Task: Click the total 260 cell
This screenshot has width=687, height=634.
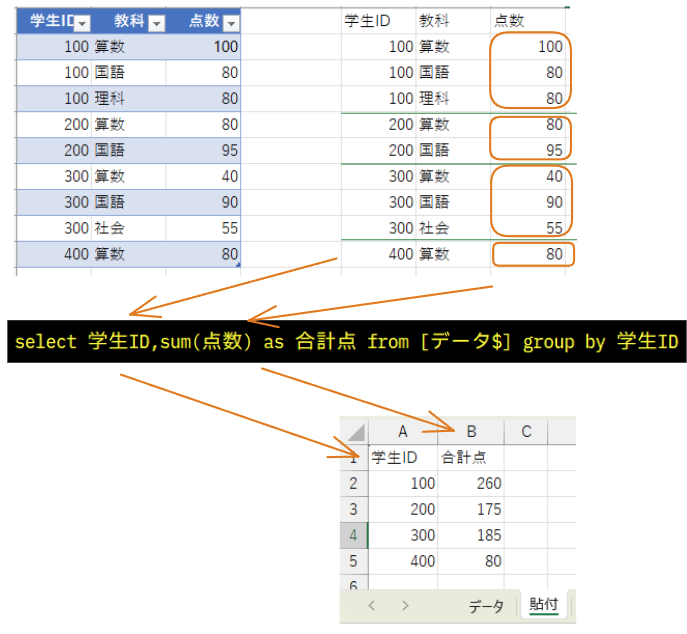Action: (471, 484)
